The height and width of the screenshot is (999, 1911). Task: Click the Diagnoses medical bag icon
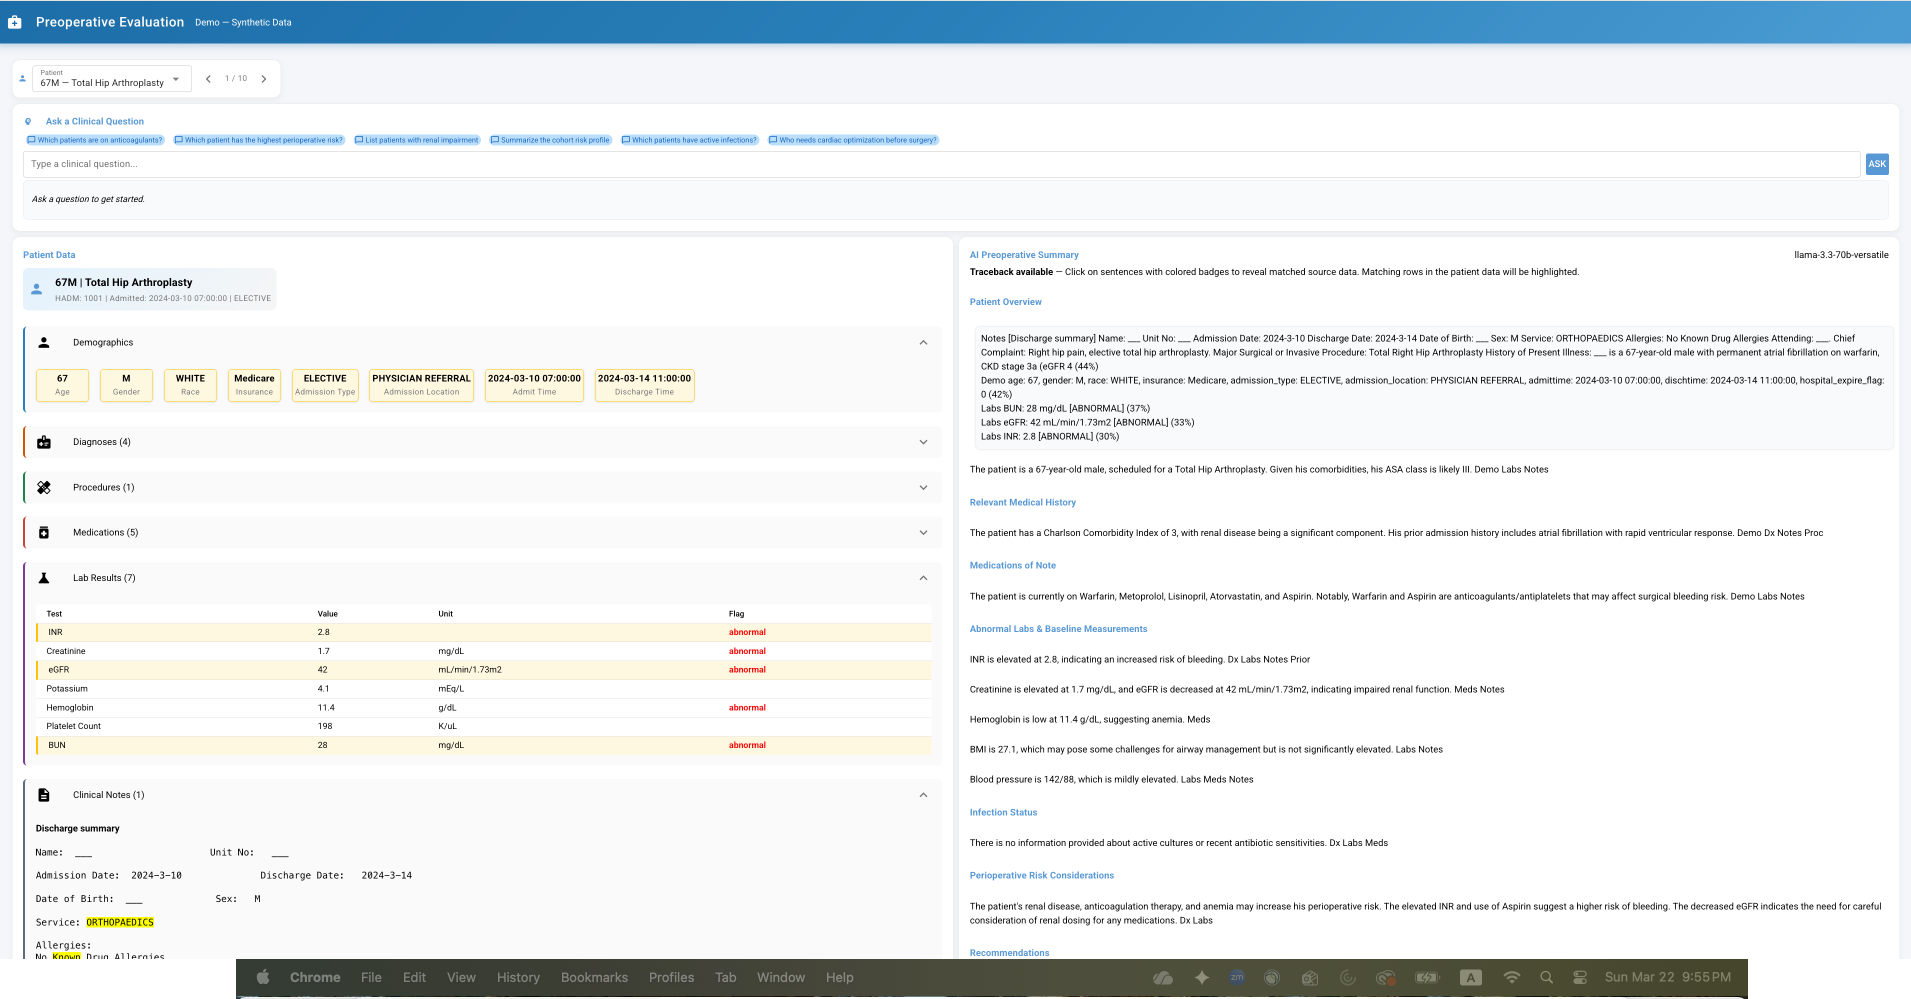pyautogui.click(x=44, y=442)
